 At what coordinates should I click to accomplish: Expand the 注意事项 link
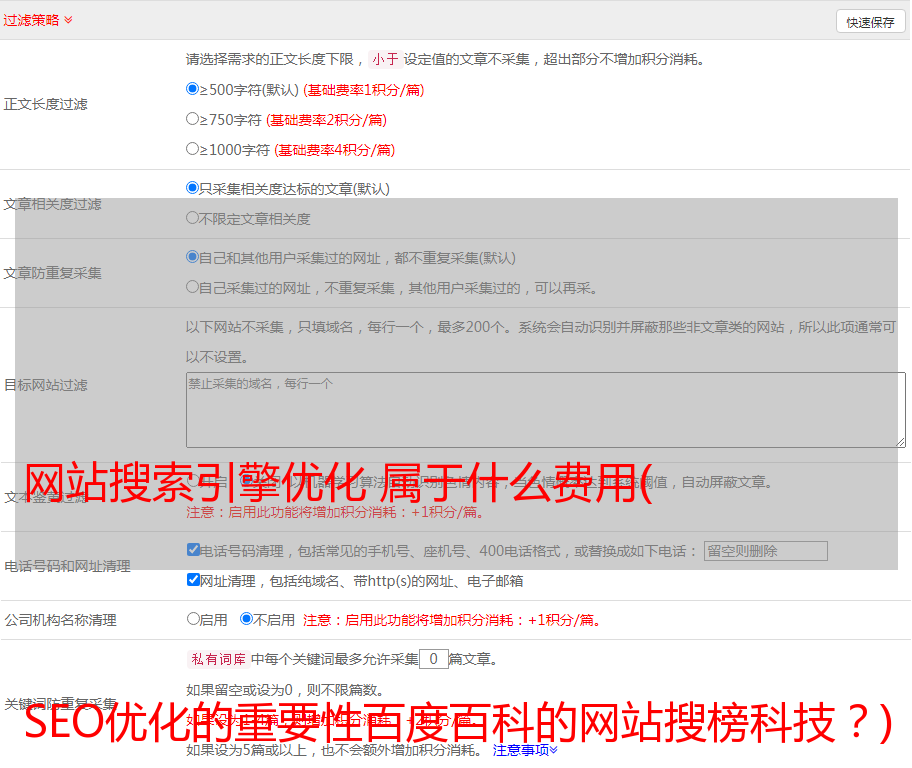tap(525, 751)
